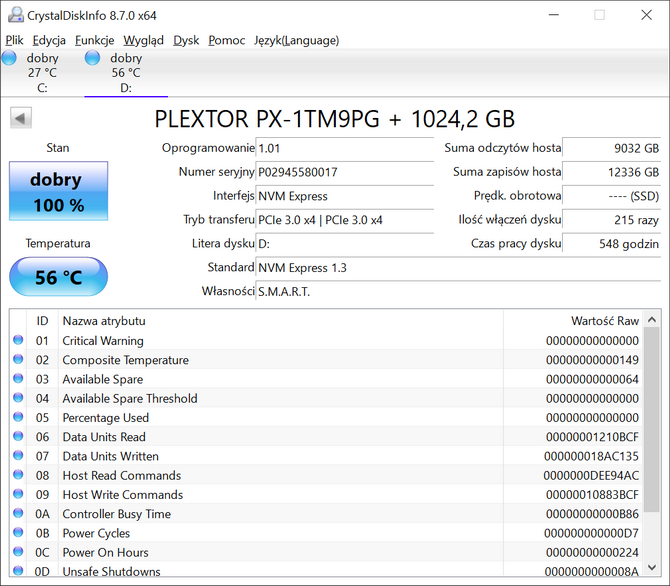This screenshot has width=670, height=586.
Task: Open the Wygląd menu
Action: click(x=143, y=40)
